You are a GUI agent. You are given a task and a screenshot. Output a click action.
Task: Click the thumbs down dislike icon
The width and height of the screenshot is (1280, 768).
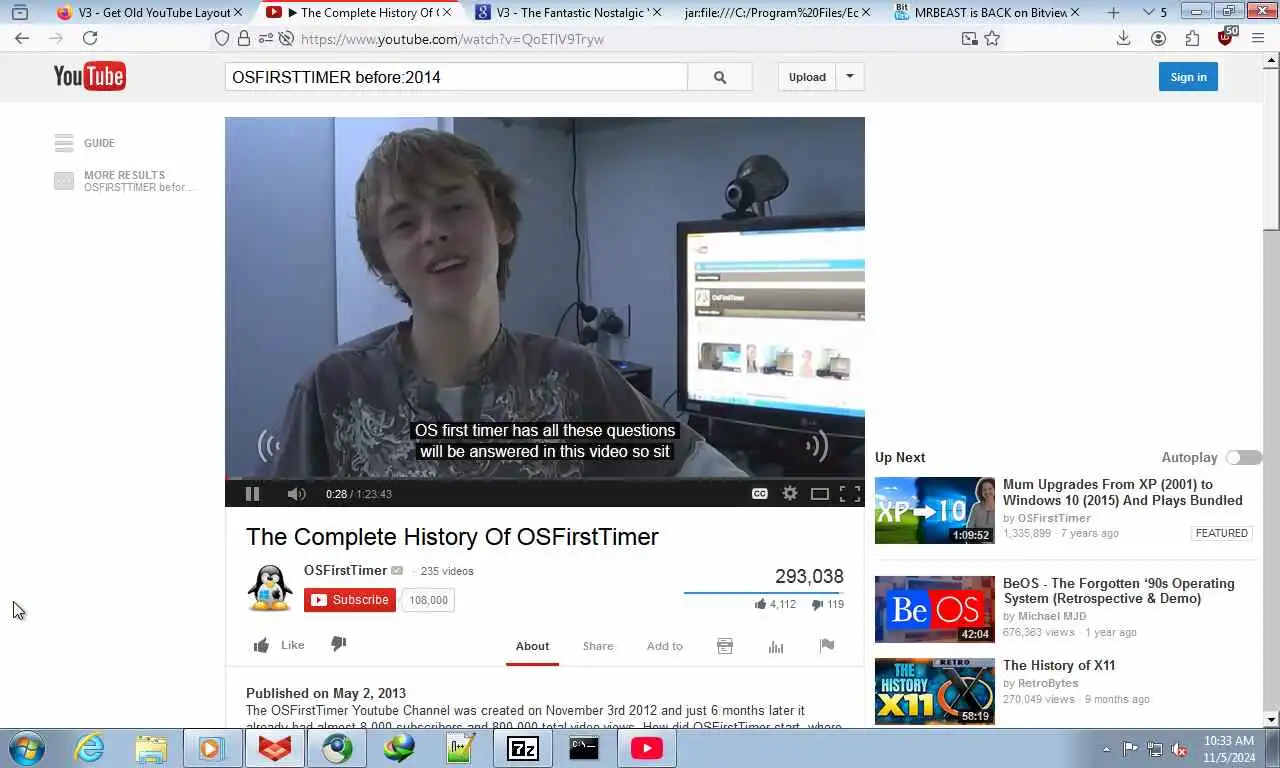(338, 644)
